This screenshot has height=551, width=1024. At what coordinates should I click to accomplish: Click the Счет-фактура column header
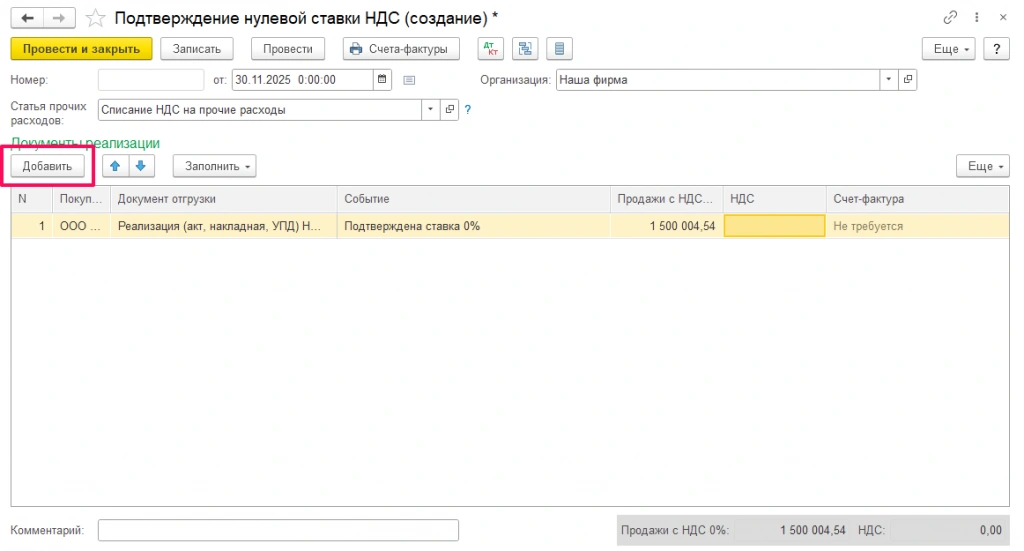[918, 199]
